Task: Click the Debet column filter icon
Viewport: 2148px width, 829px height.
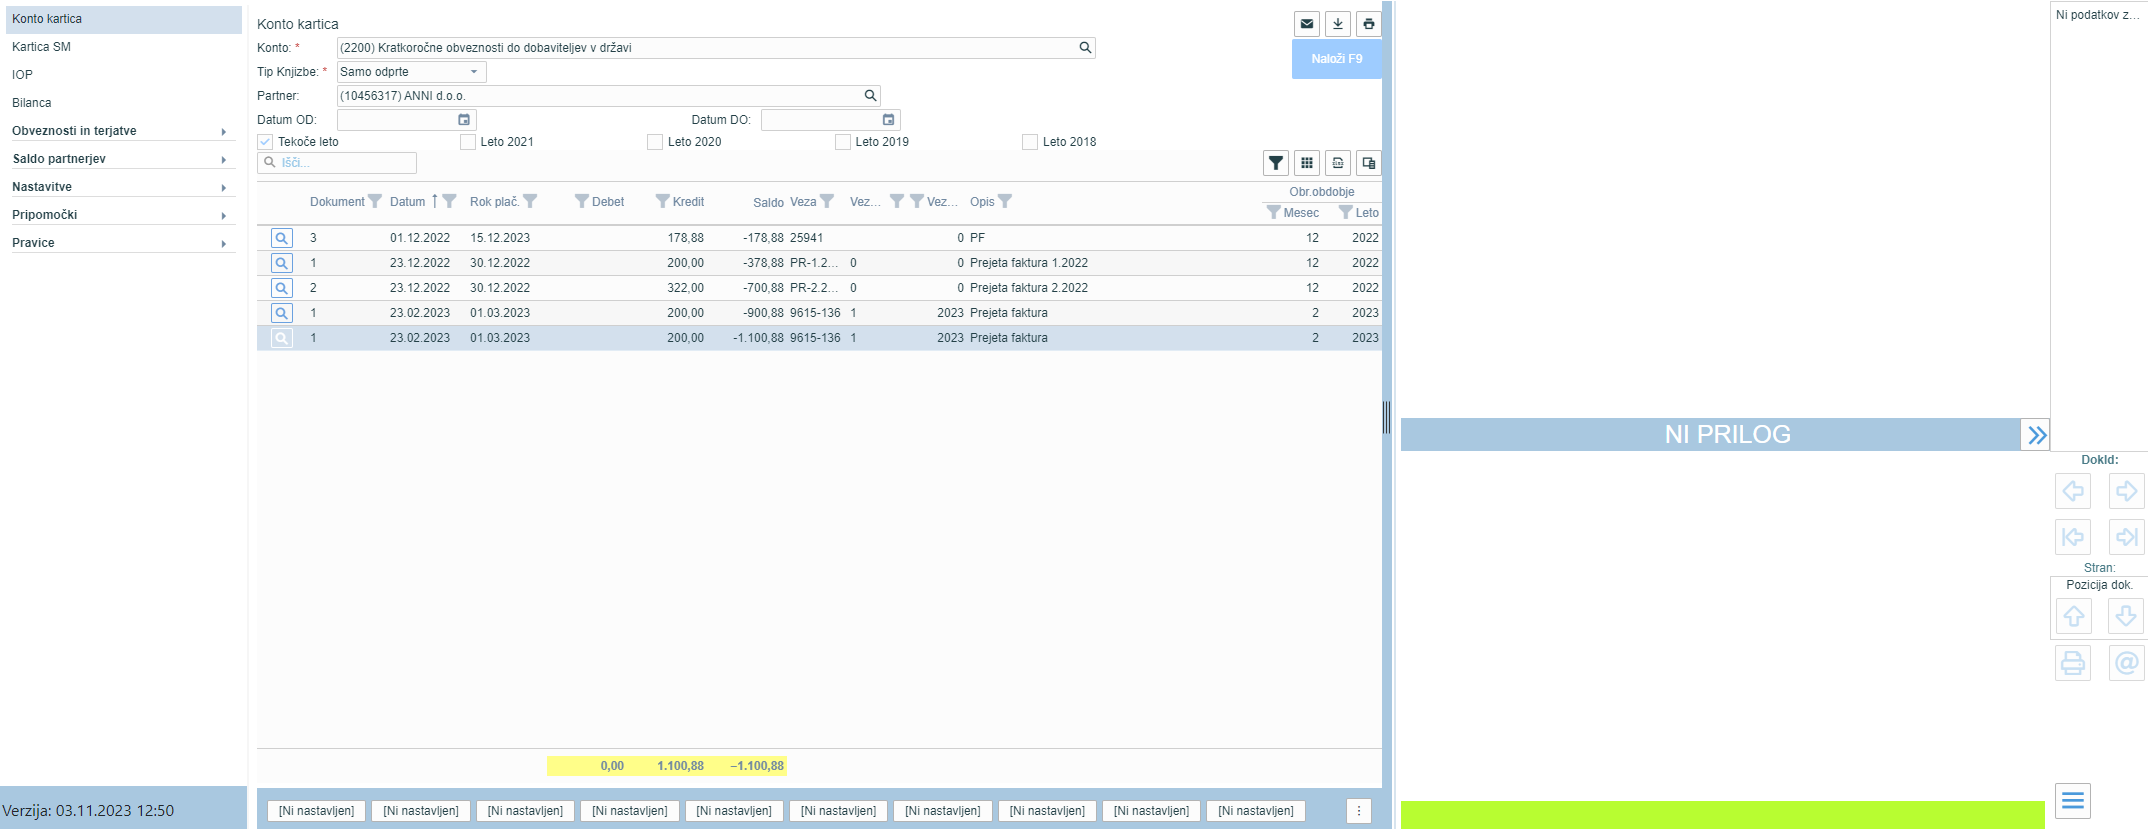Action: point(582,201)
